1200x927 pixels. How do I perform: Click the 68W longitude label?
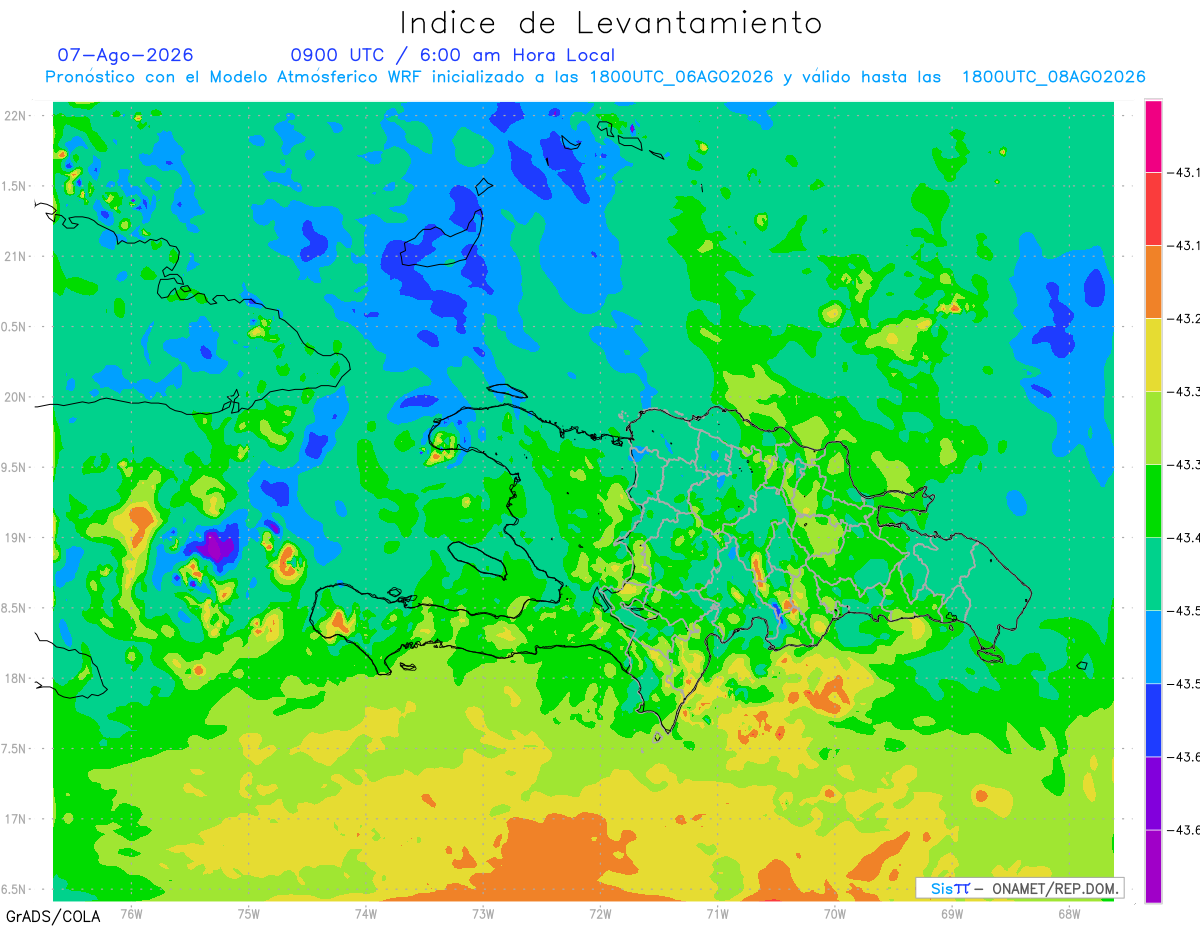click(1069, 912)
